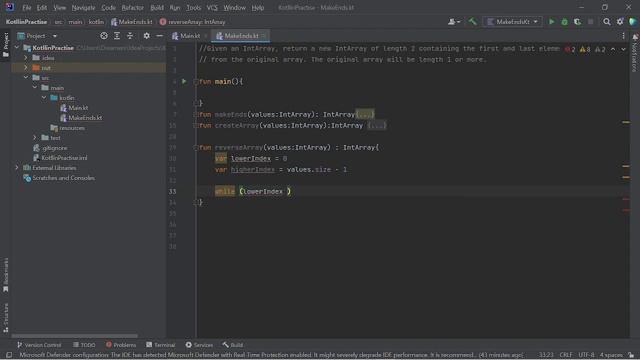Open the Services tool window

point(199,345)
